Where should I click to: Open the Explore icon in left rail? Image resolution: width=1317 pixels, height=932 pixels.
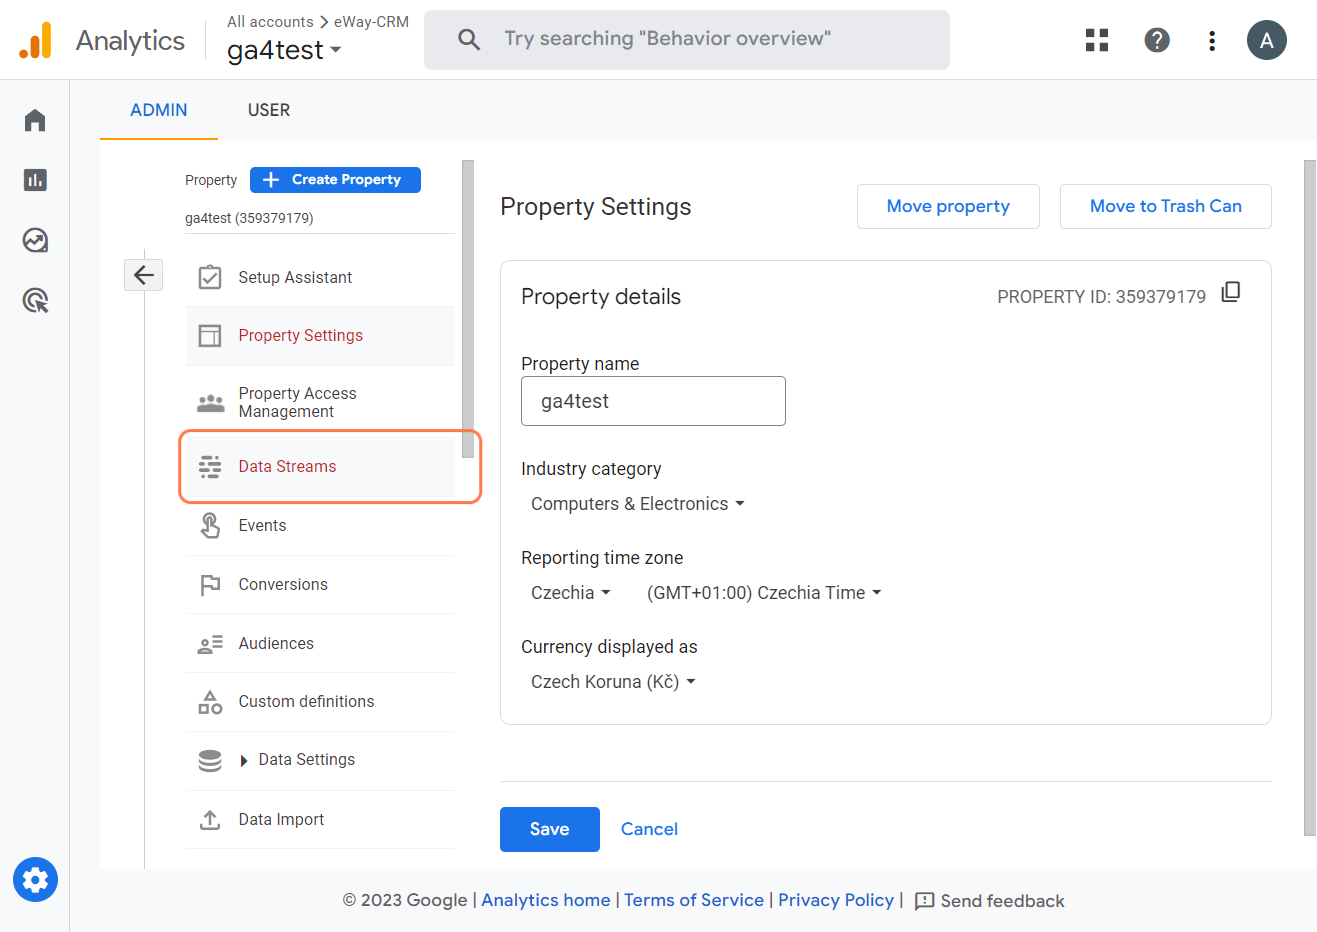coord(35,240)
